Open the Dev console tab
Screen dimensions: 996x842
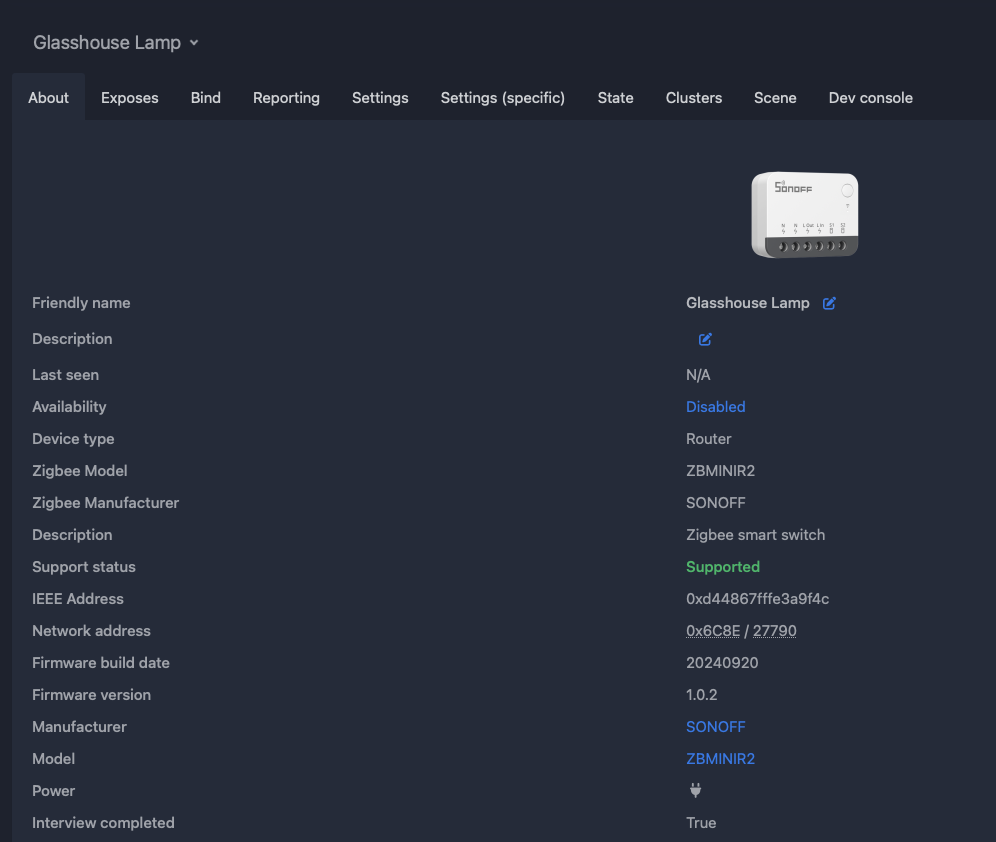tap(870, 98)
